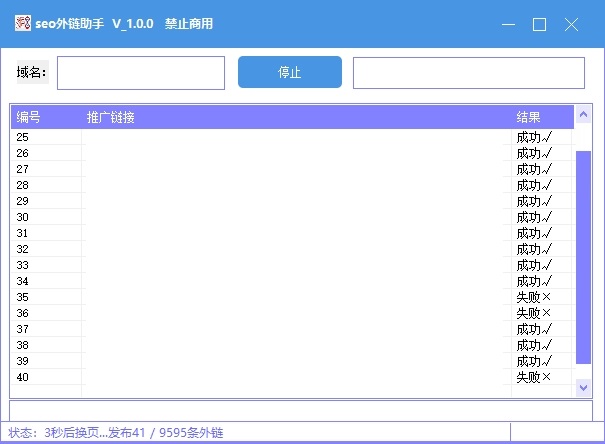Select row number 39
Image resolution: width=605 pixels, height=444 pixels.
[x=291, y=361]
